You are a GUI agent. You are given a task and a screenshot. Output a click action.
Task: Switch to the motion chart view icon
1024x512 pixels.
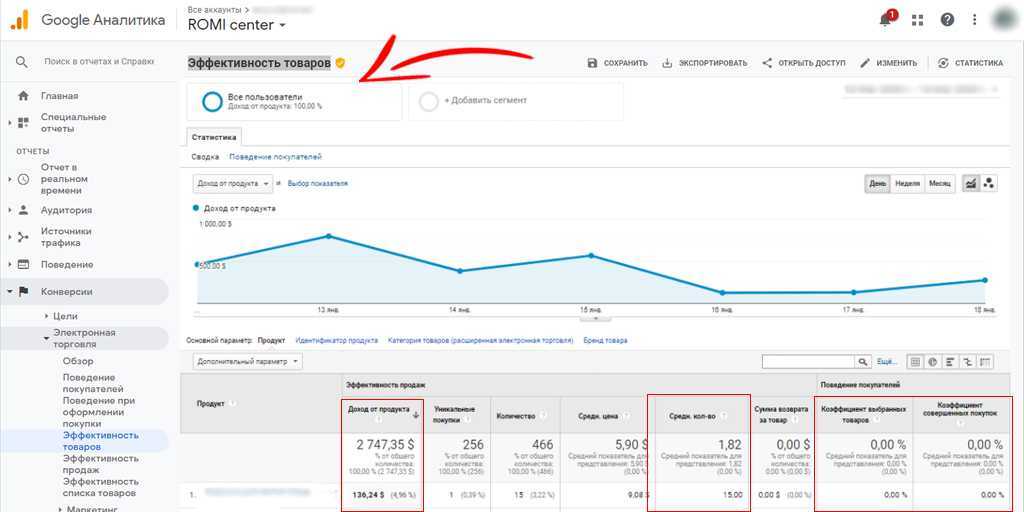(989, 183)
